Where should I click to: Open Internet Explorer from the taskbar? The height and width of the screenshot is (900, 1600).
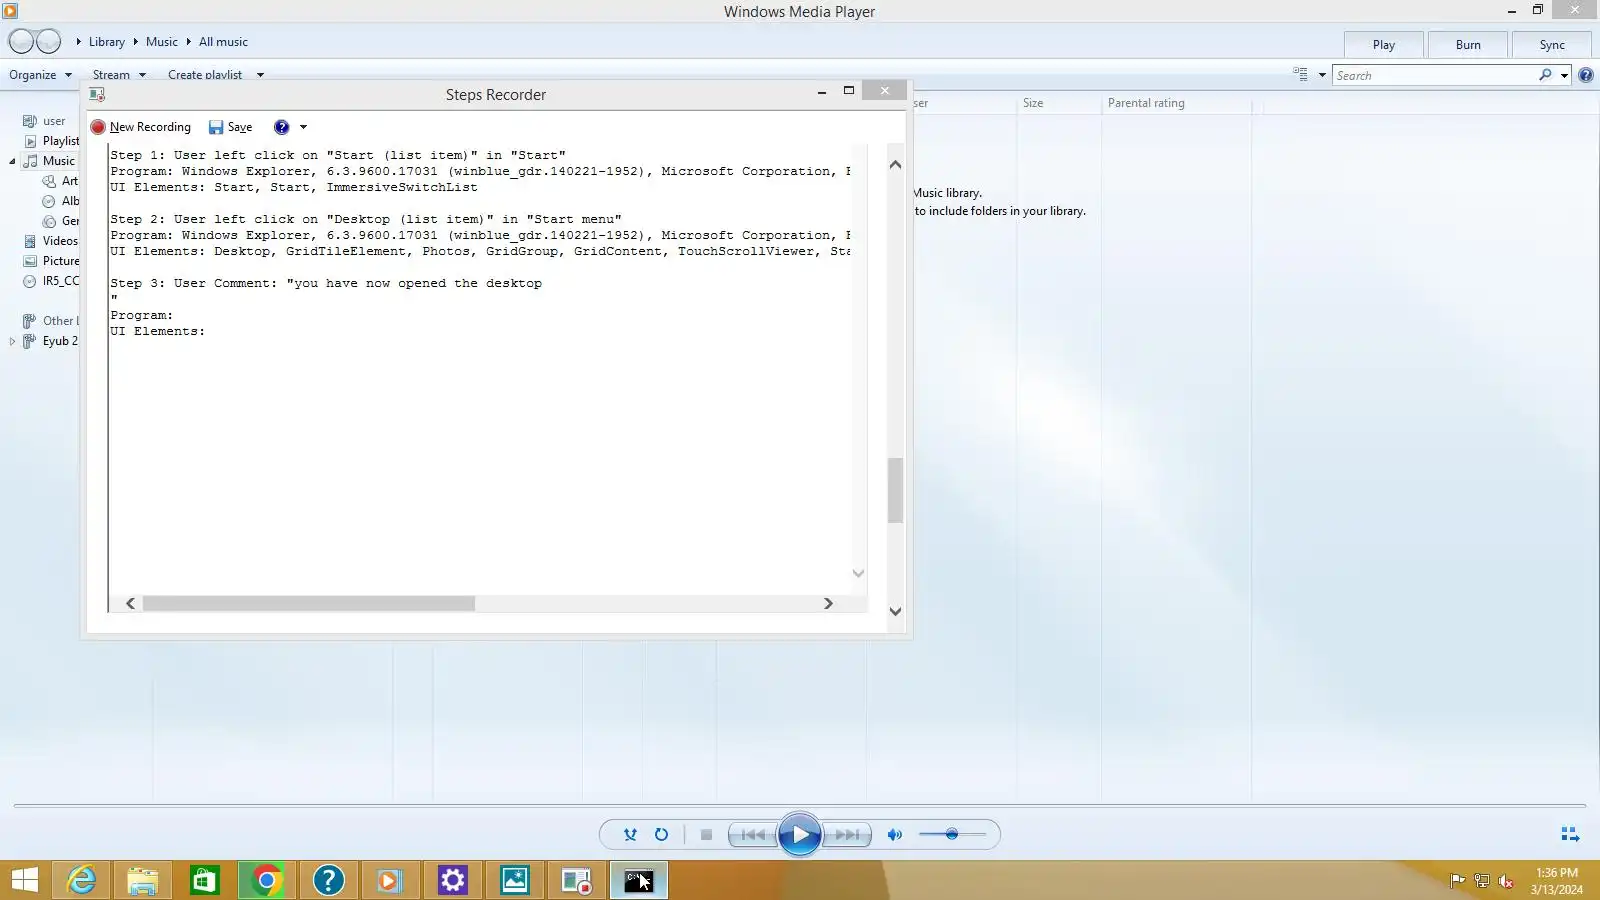(81, 880)
